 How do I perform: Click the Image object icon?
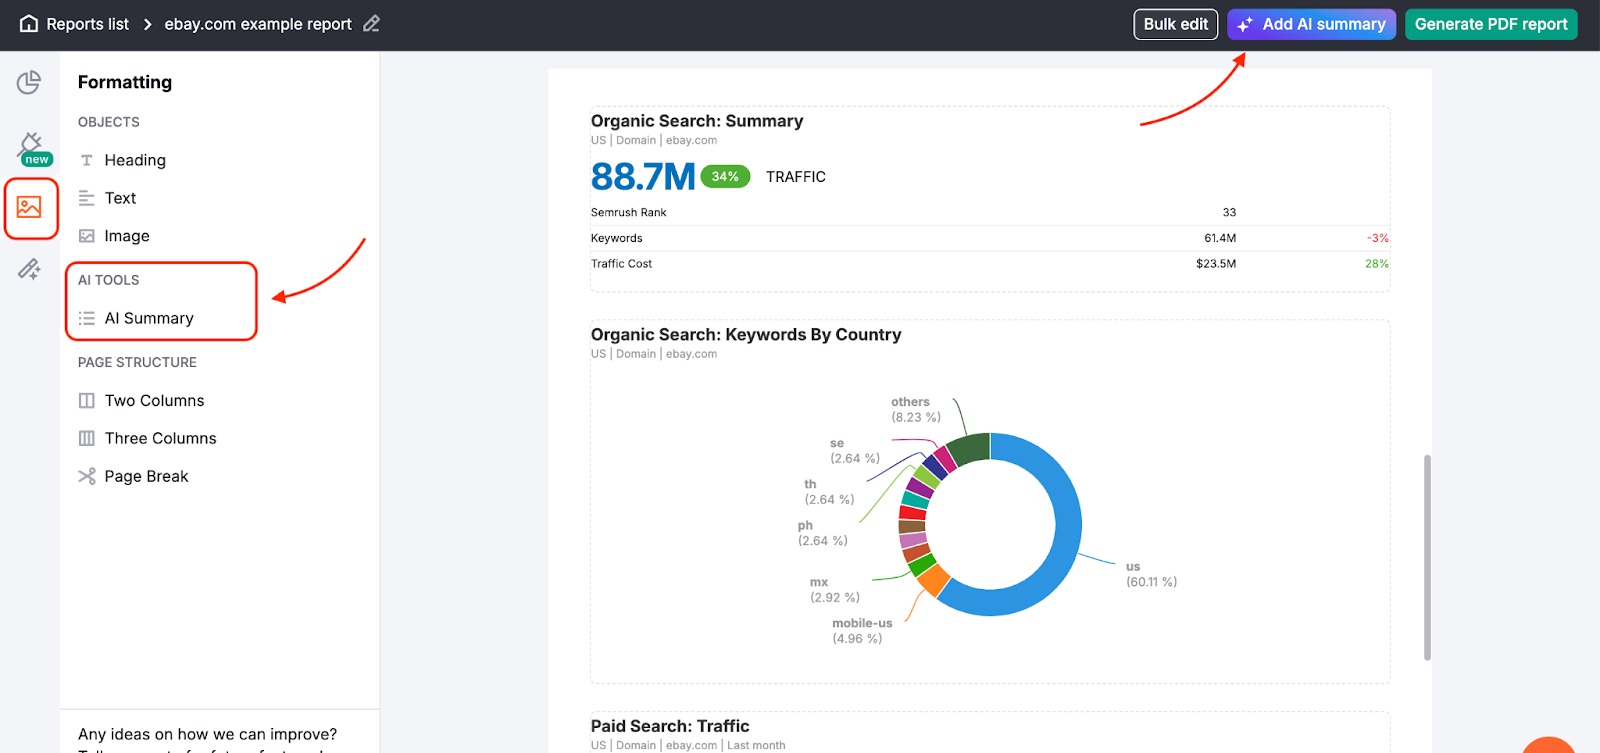tap(87, 236)
